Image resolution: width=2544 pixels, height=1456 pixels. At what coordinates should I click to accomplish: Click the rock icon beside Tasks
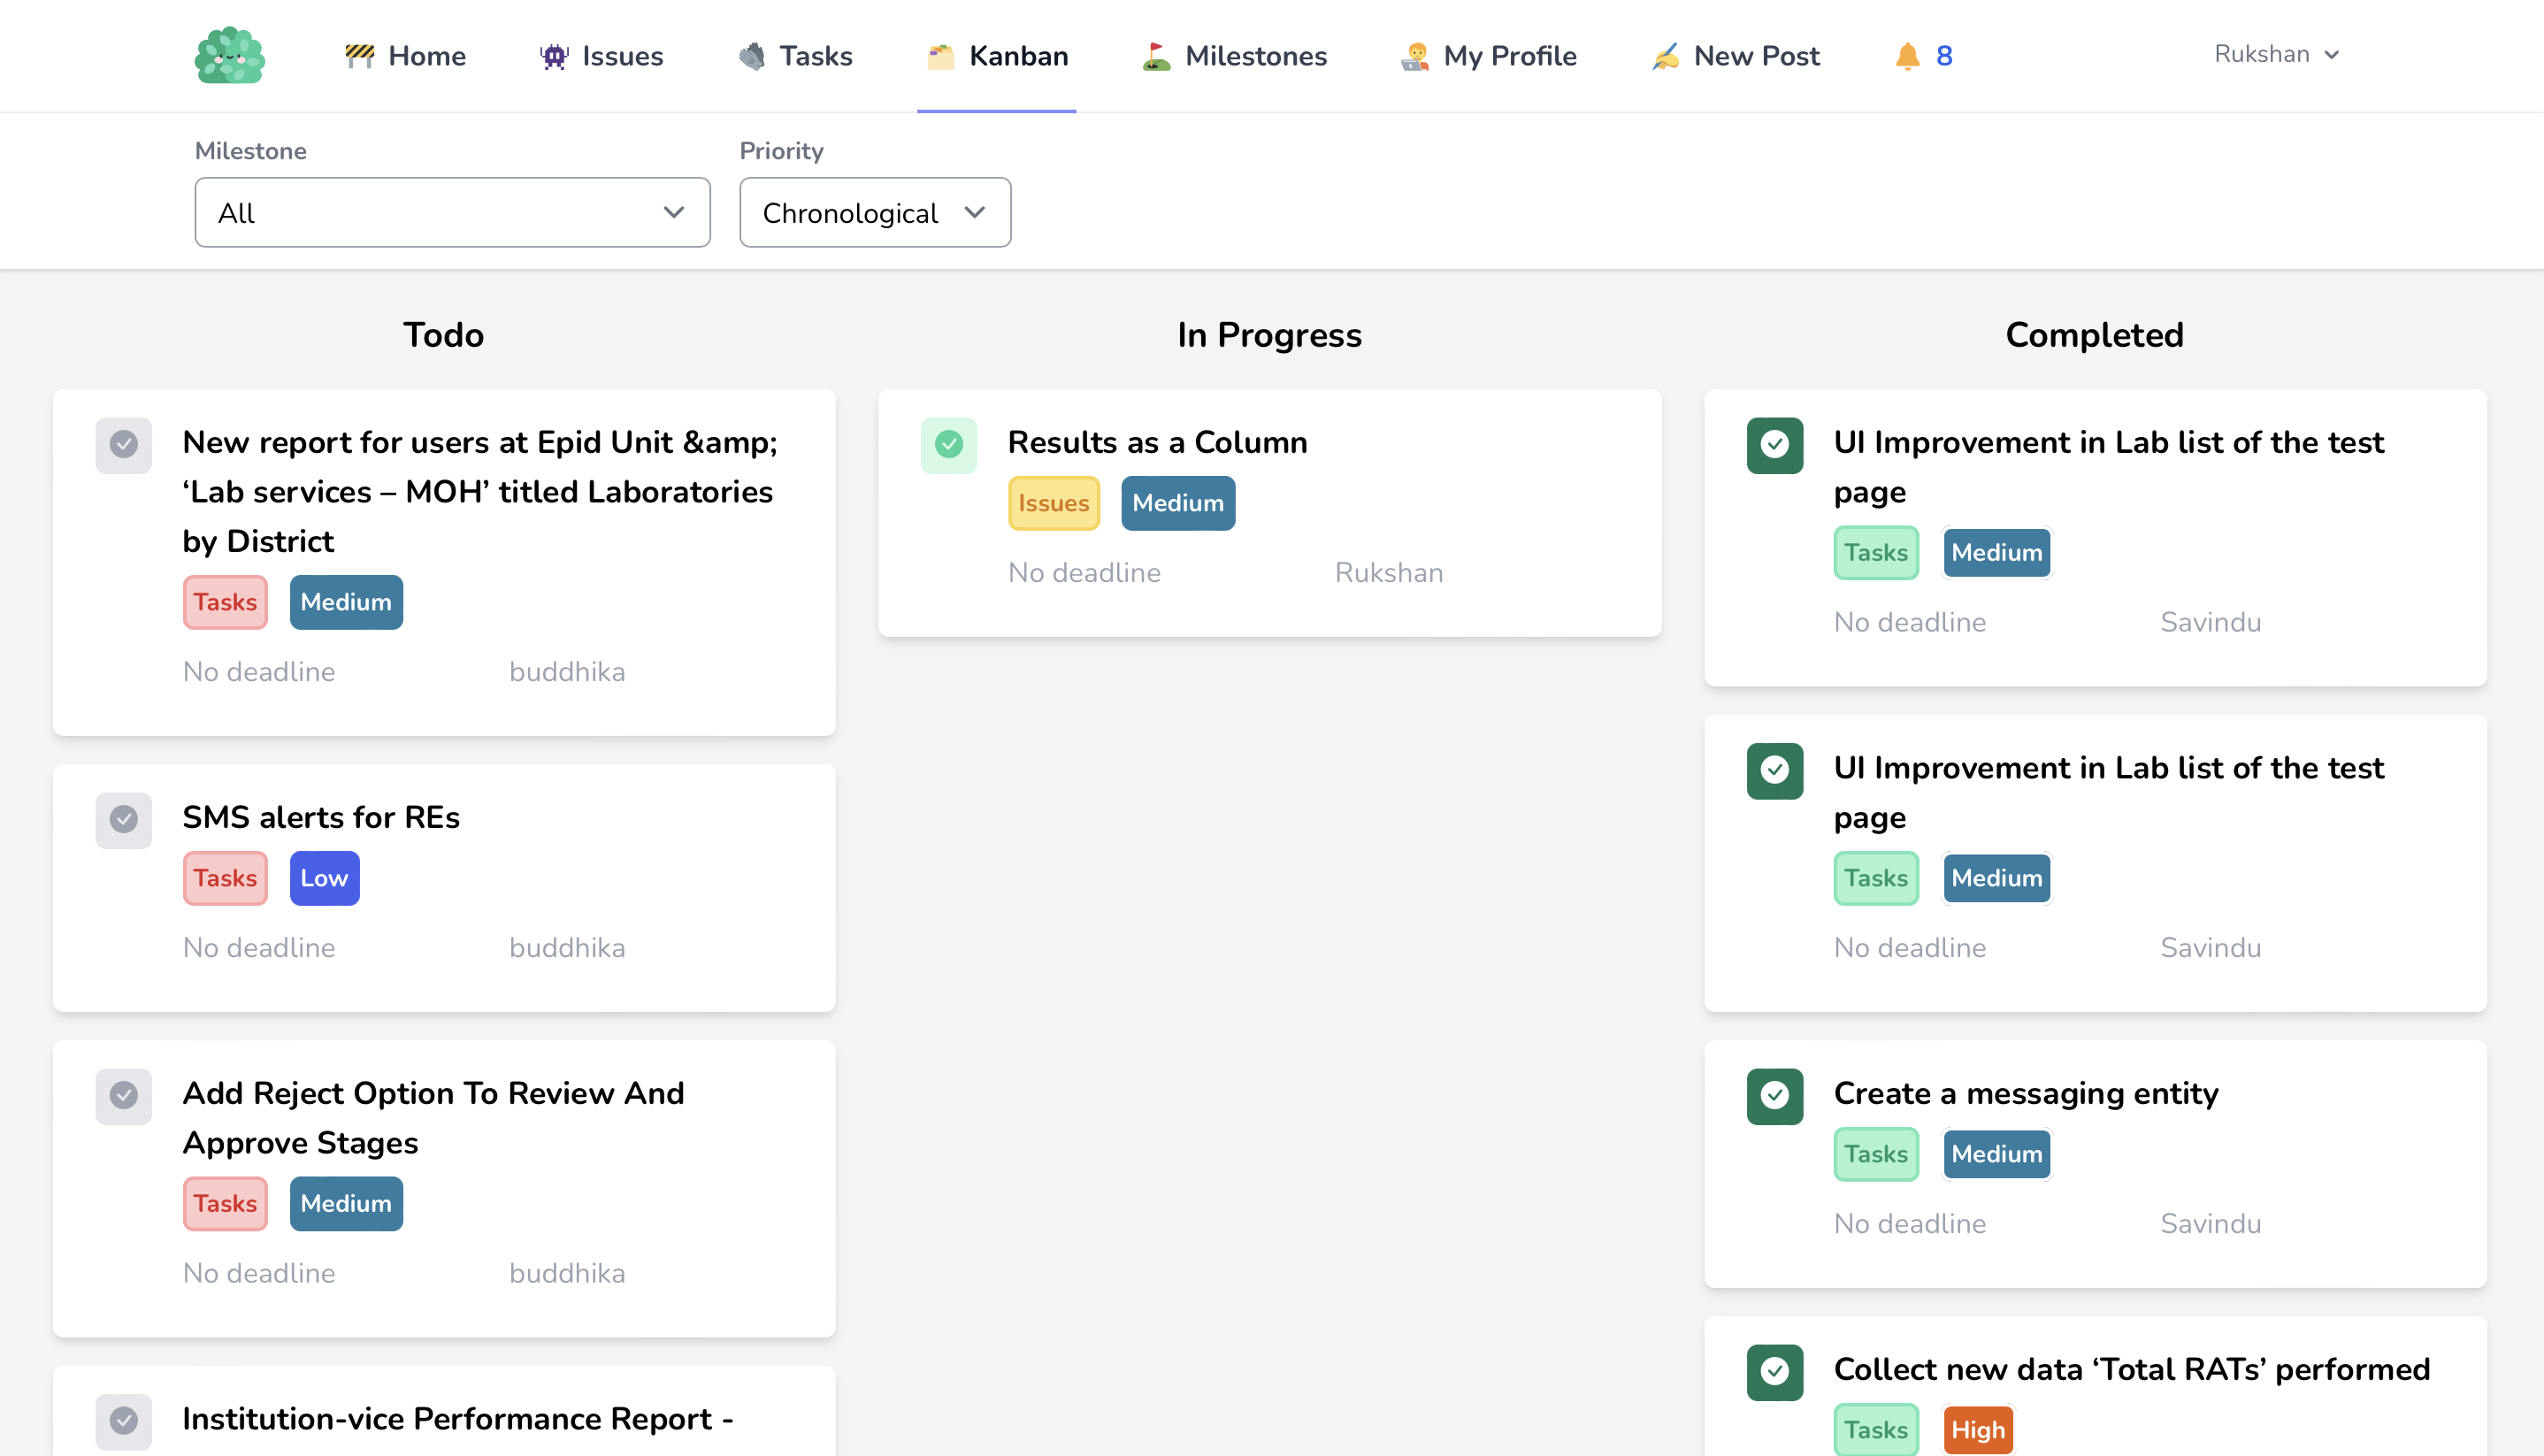[x=752, y=56]
